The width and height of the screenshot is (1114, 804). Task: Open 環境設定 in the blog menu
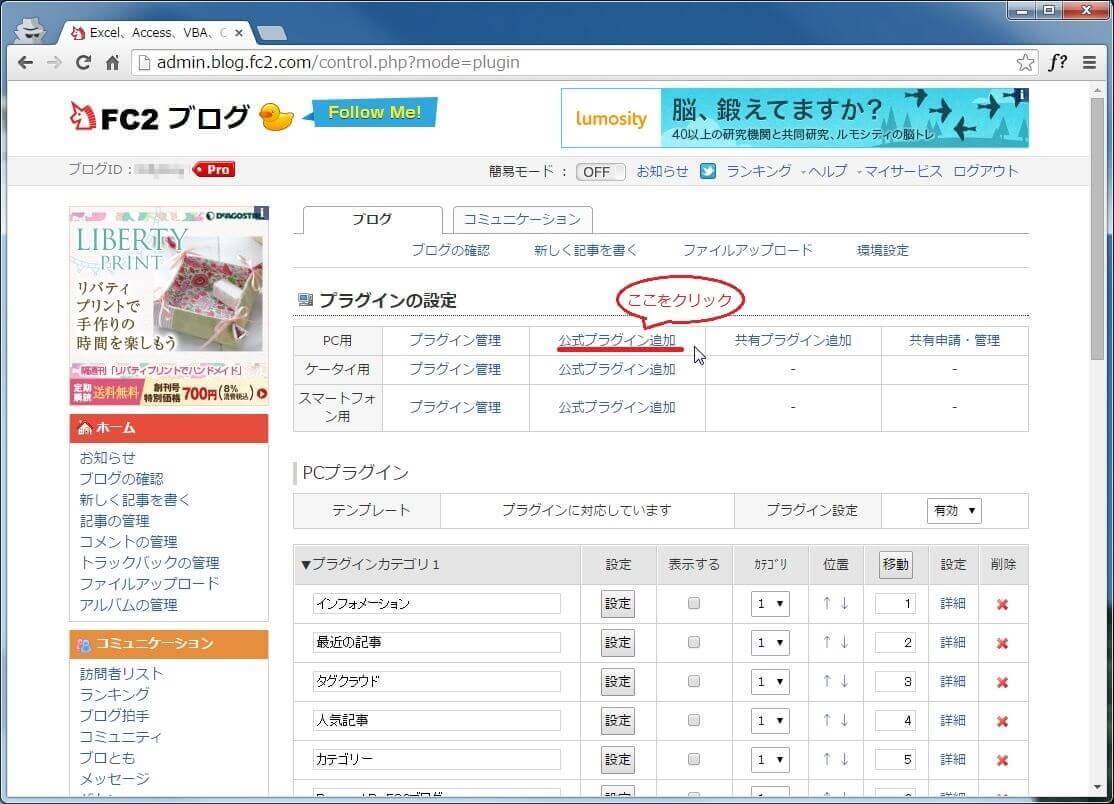882,250
